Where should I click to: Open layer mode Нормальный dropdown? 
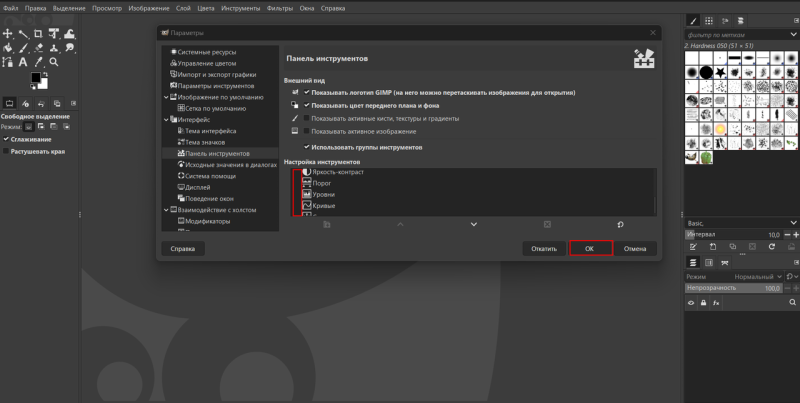coord(758,276)
